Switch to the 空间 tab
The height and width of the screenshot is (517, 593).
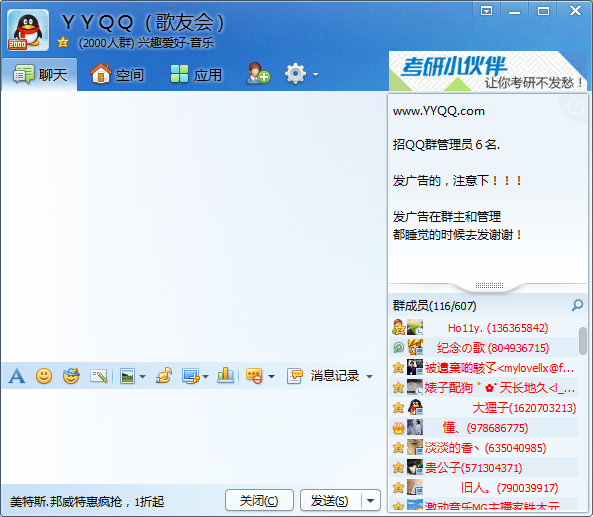tap(117, 74)
